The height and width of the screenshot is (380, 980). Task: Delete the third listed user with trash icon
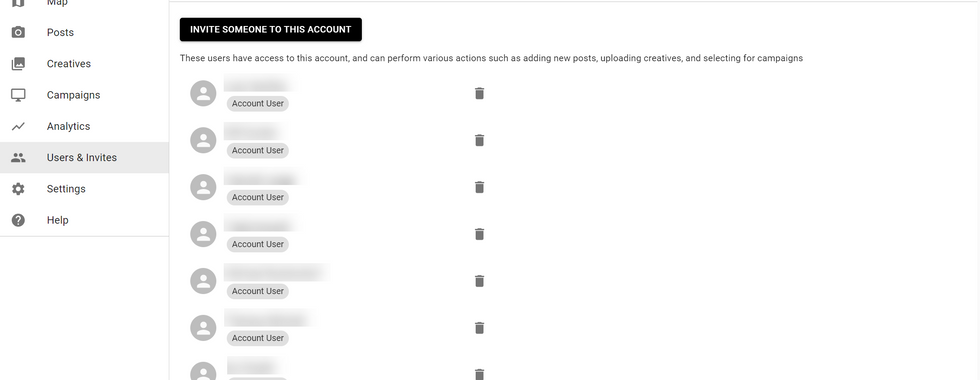pos(479,188)
